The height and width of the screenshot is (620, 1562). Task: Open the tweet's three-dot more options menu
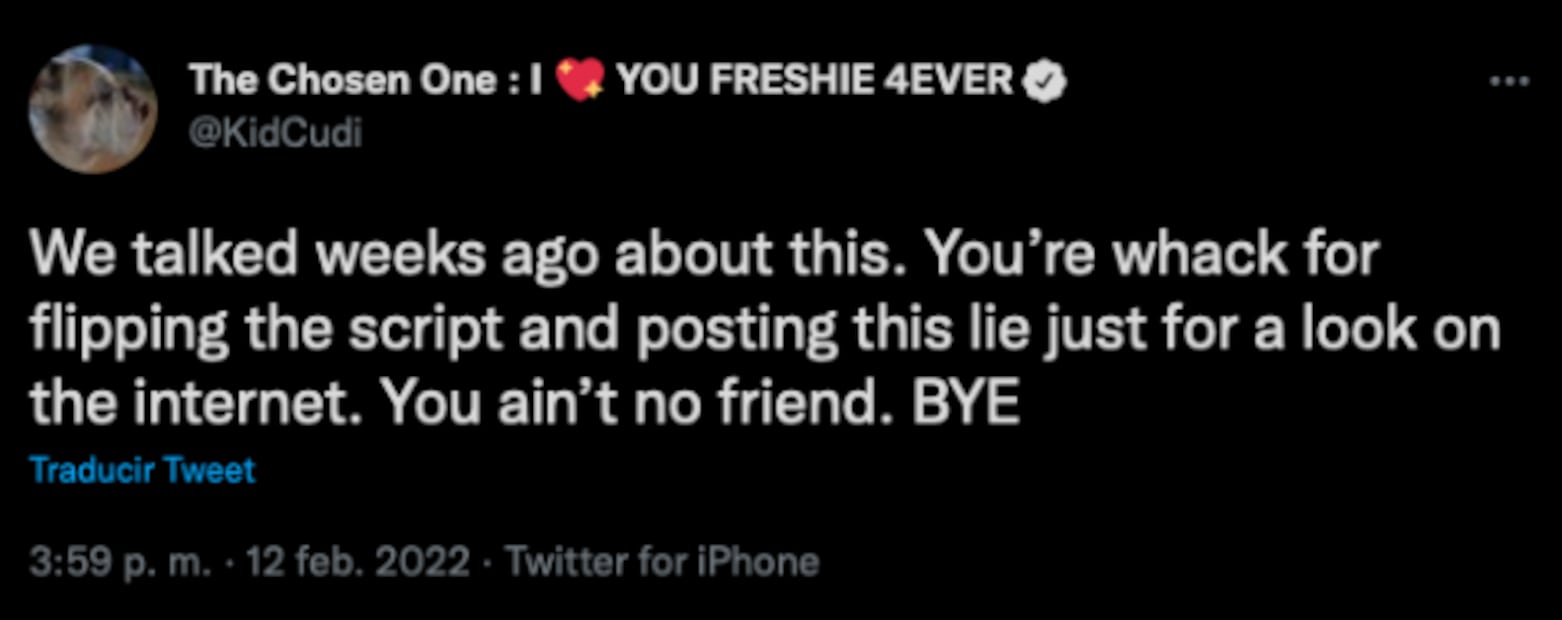pyautogui.click(x=1509, y=82)
